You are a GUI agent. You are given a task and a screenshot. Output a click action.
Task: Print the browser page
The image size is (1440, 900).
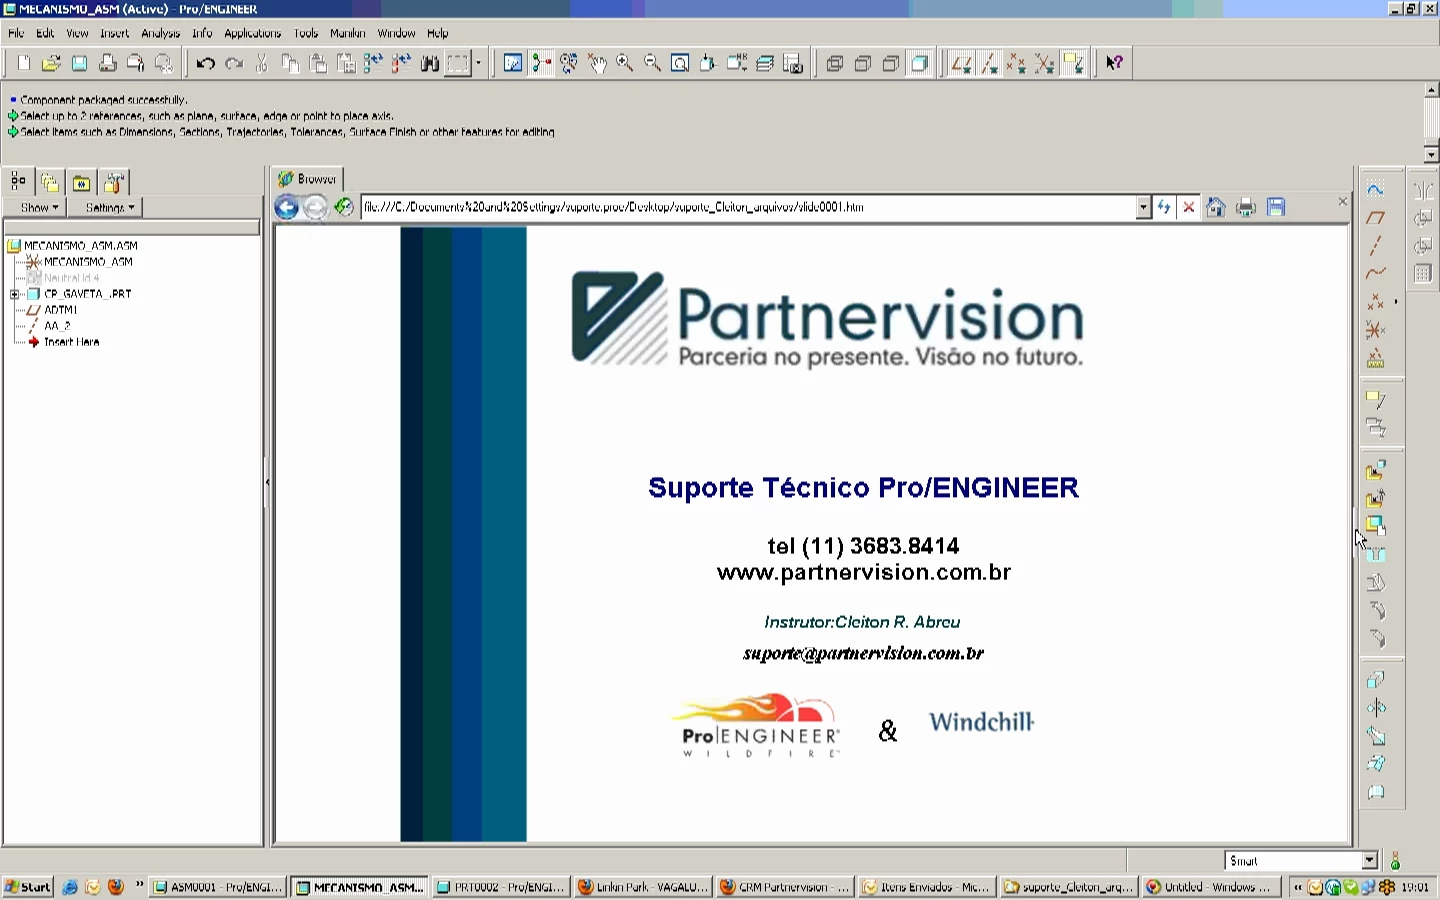(1245, 207)
